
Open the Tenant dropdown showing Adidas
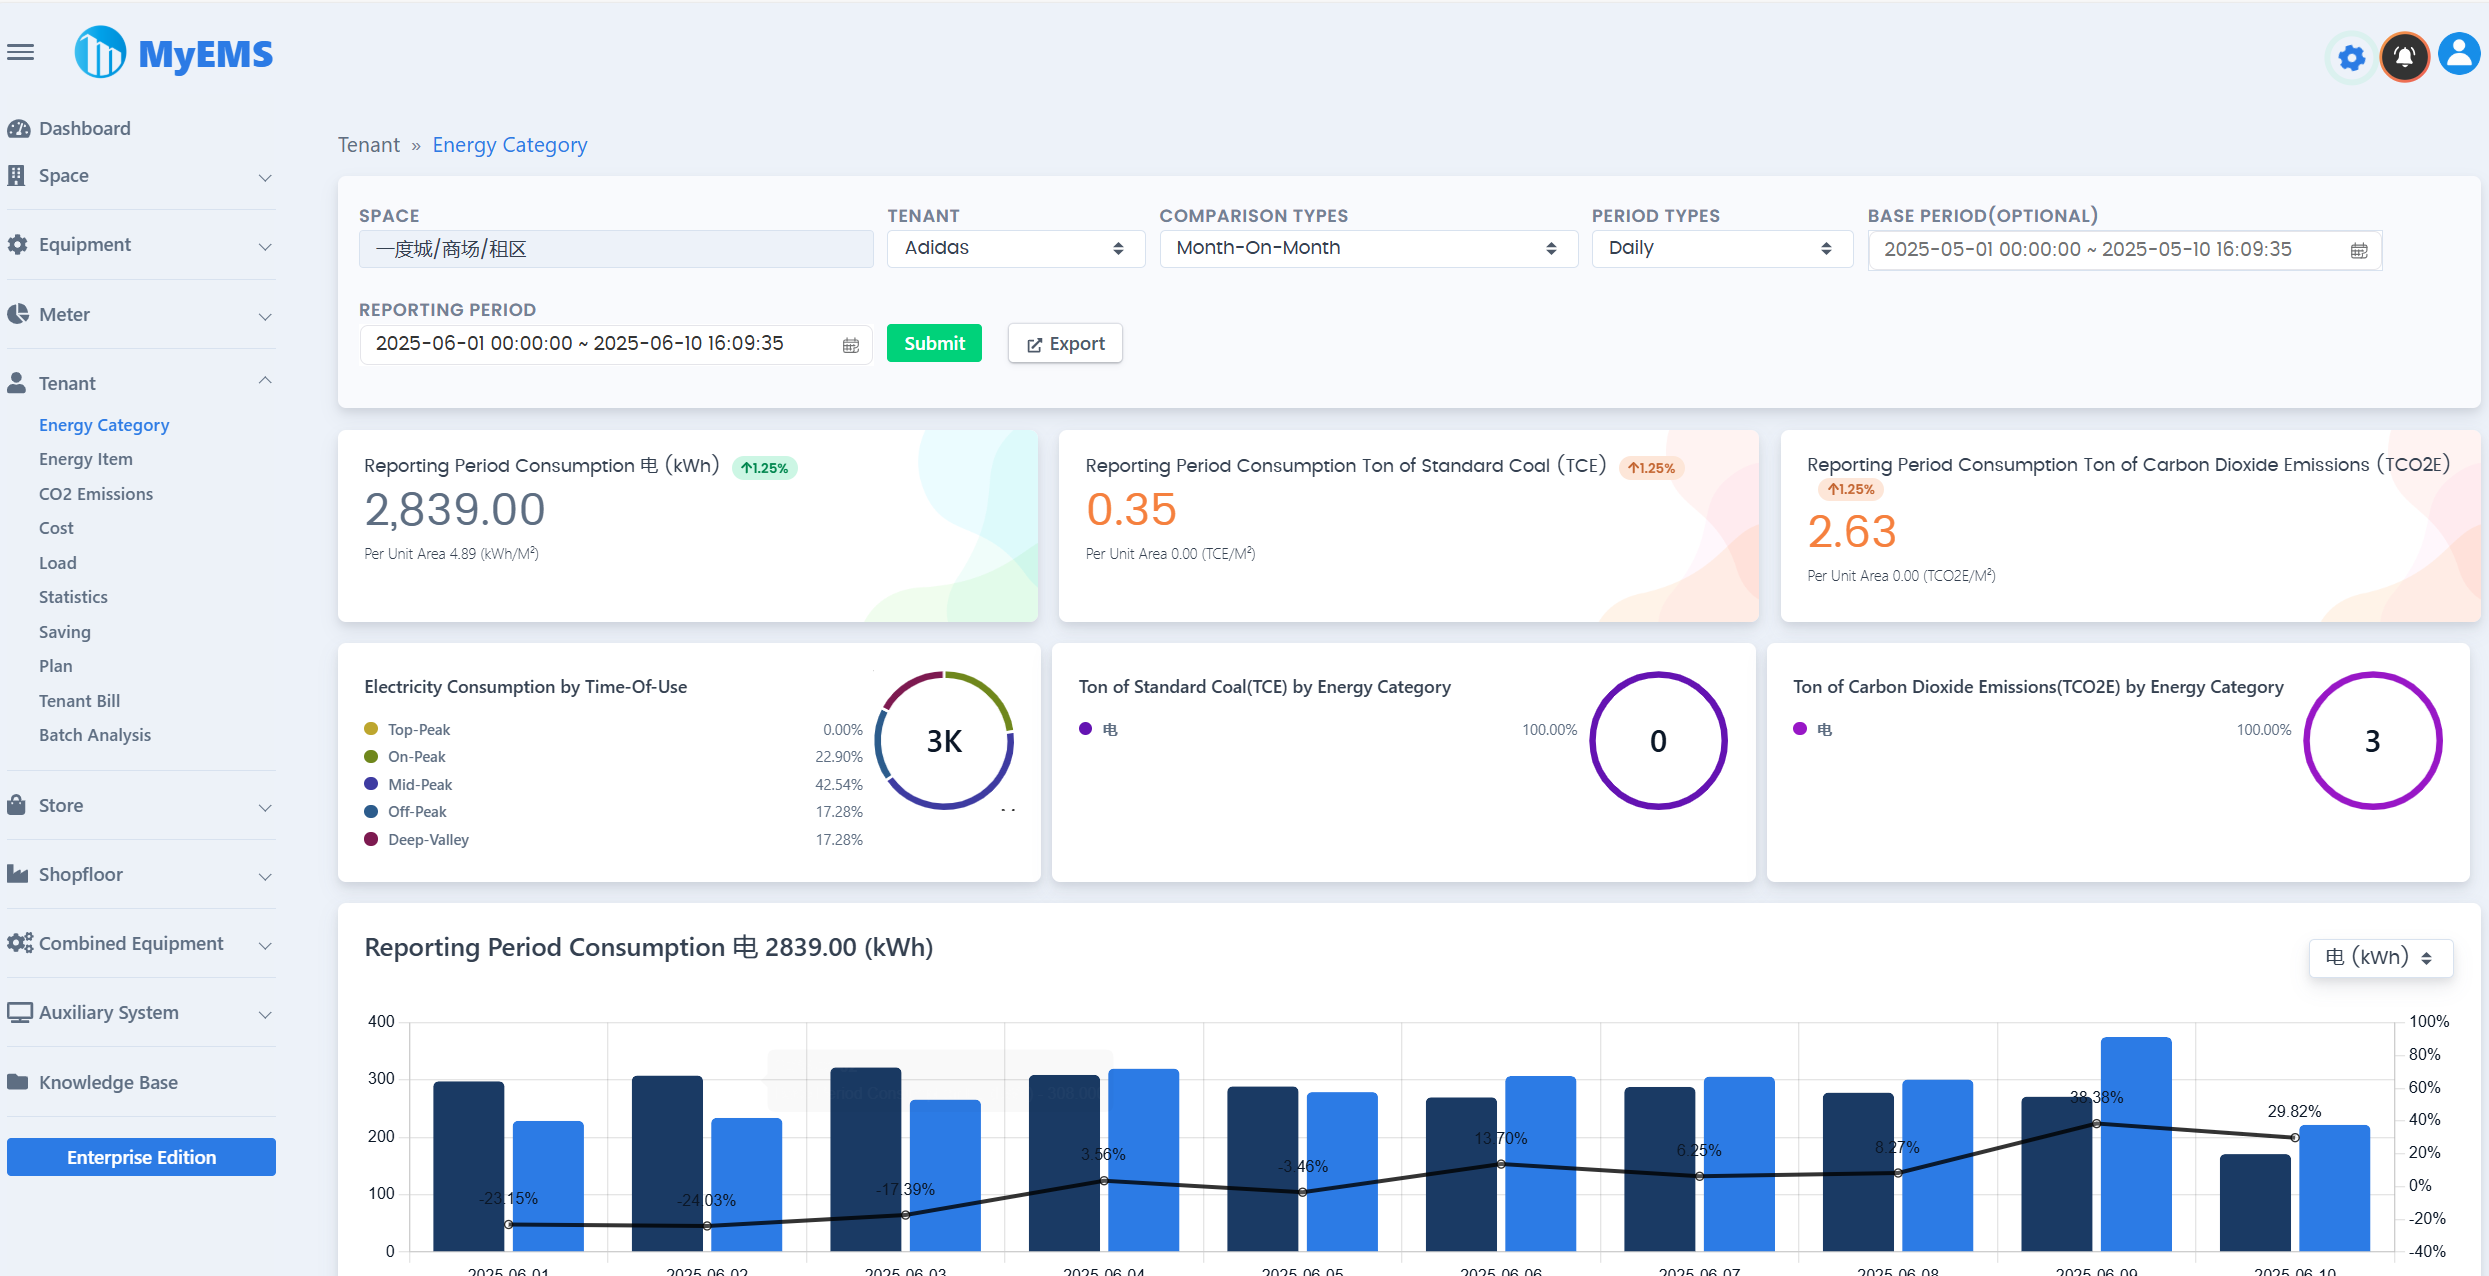1014,248
